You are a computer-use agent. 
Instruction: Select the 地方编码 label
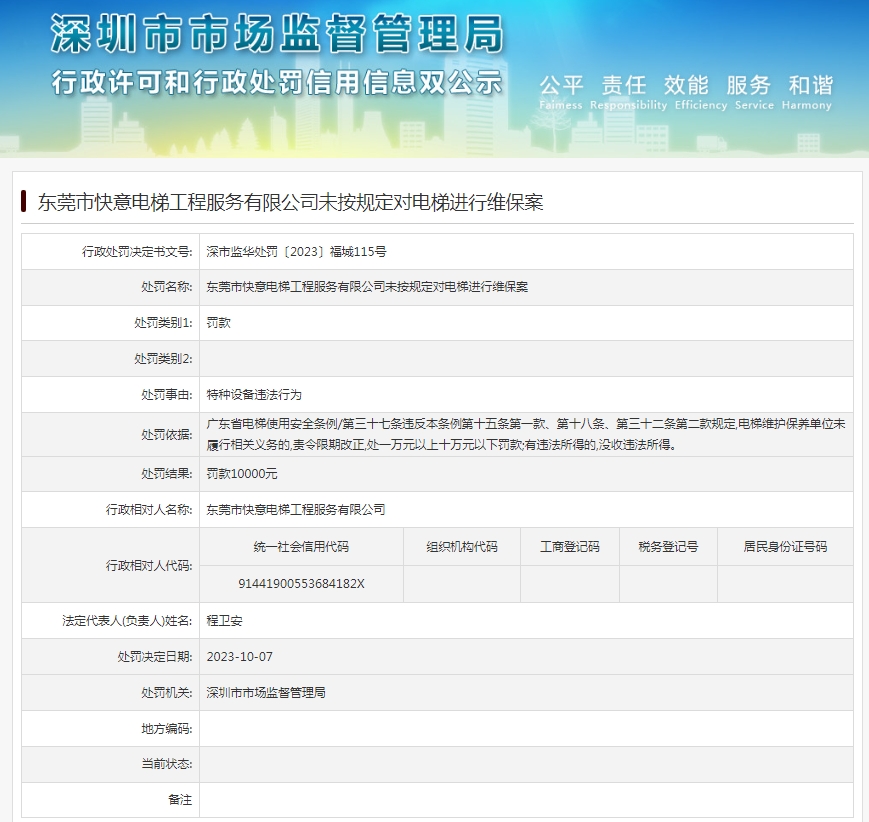click(167, 729)
